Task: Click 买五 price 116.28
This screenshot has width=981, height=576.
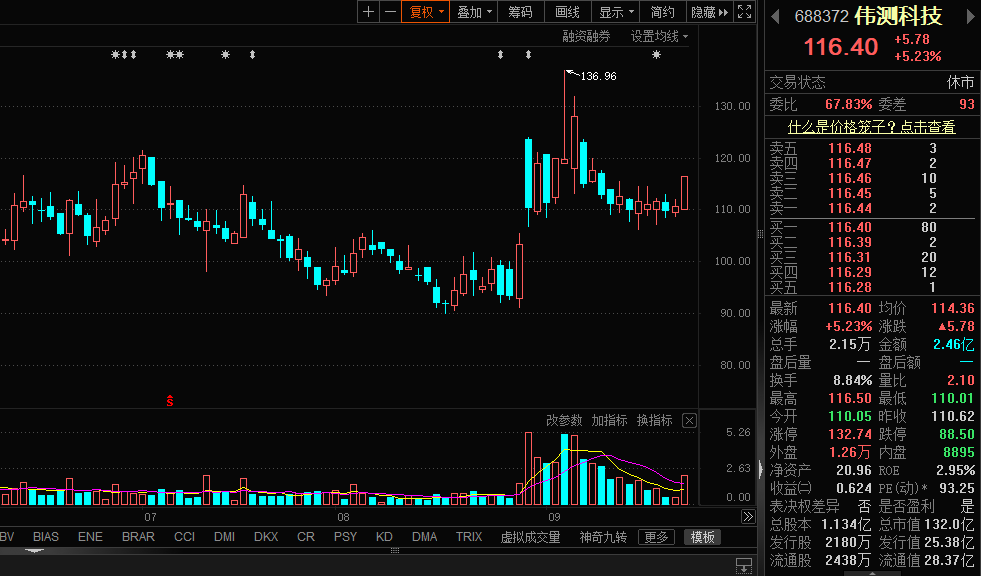Action: pos(850,287)
